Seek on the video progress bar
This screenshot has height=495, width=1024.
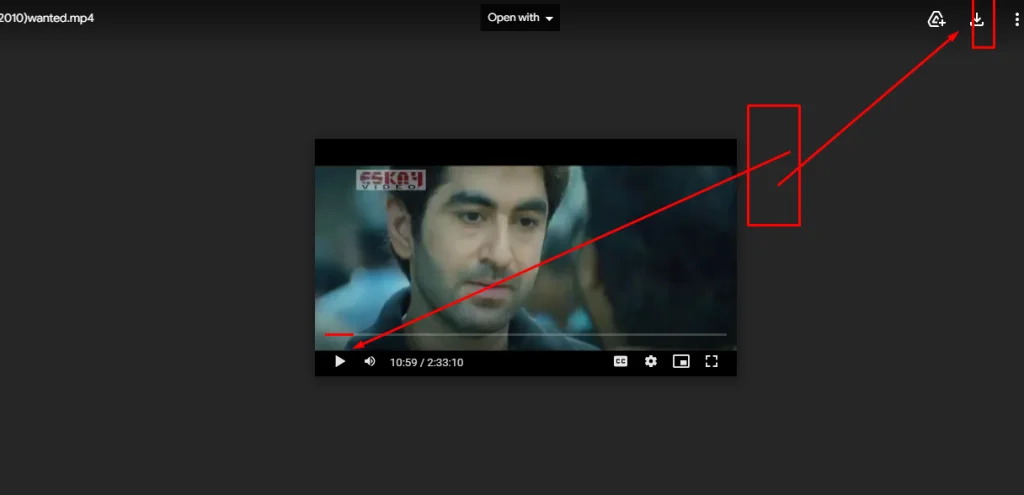(526, 334)
